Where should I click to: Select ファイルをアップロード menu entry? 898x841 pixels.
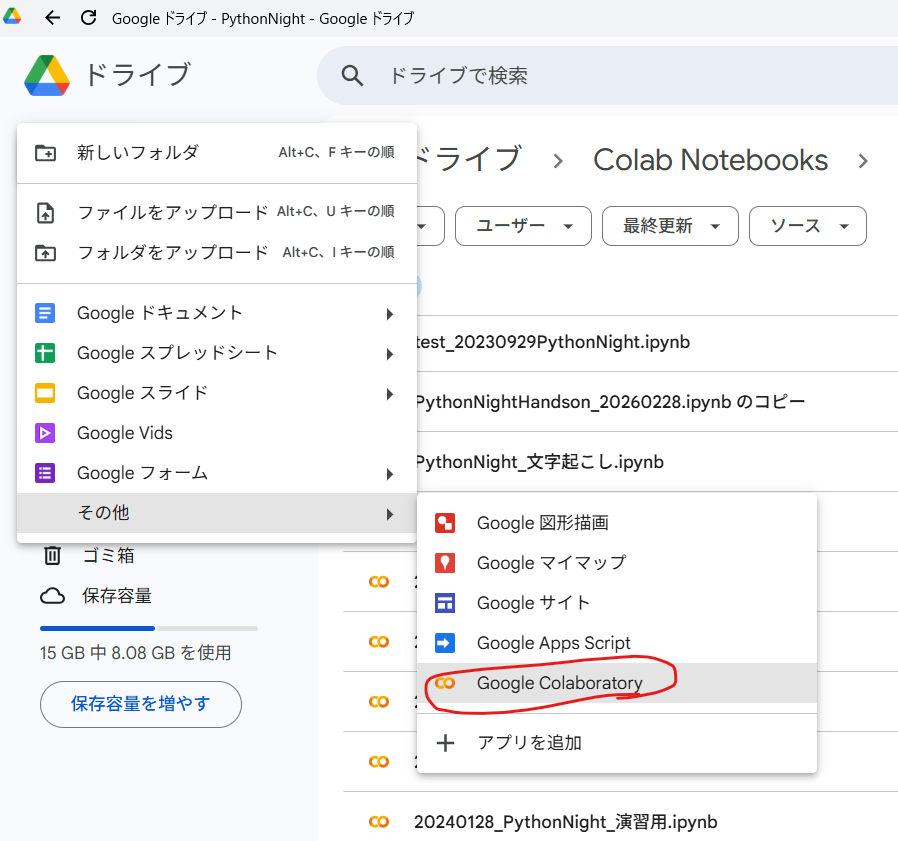[216, 213]
